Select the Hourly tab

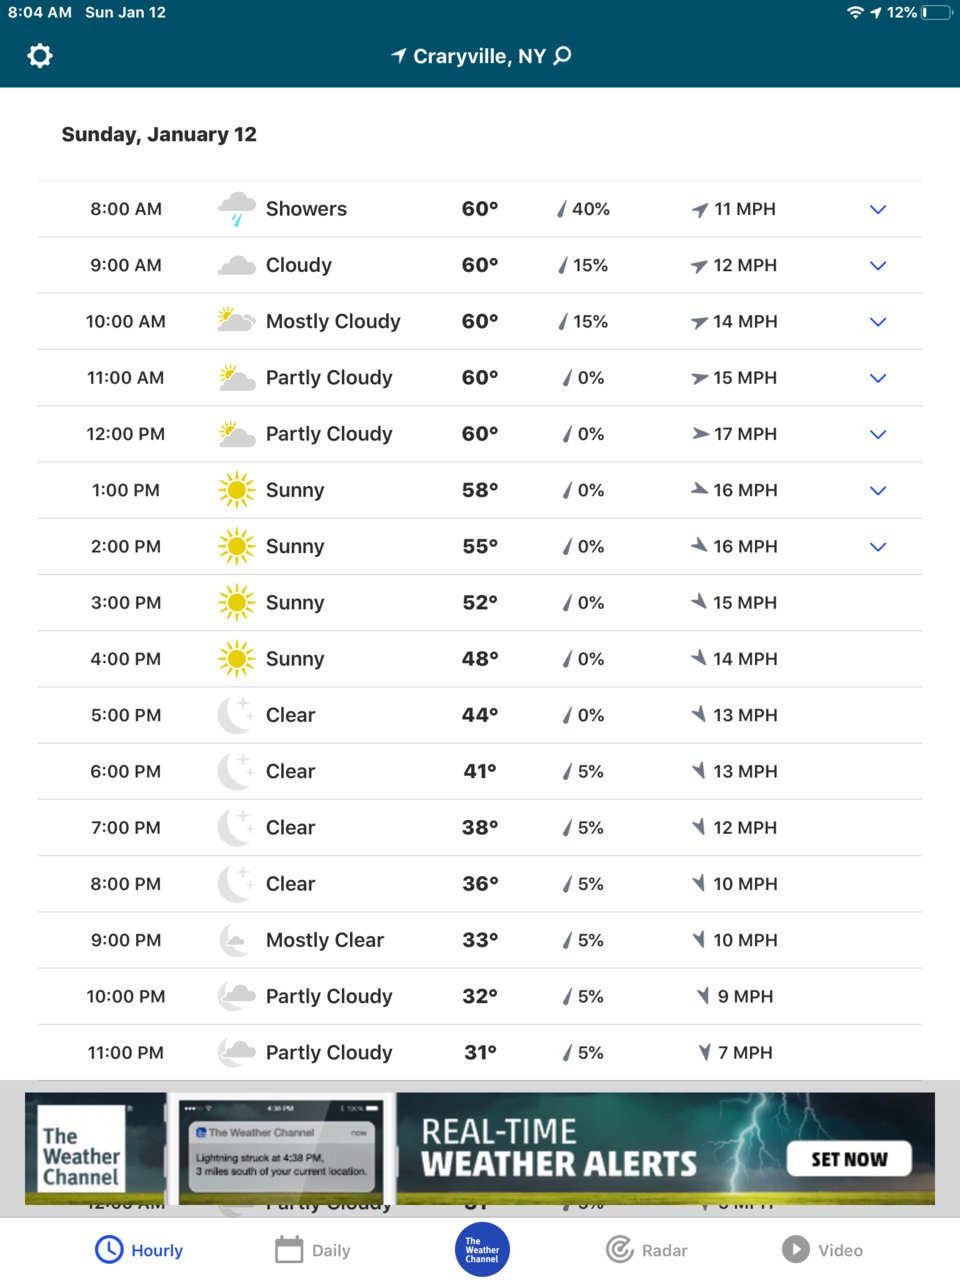(139, 1250)
